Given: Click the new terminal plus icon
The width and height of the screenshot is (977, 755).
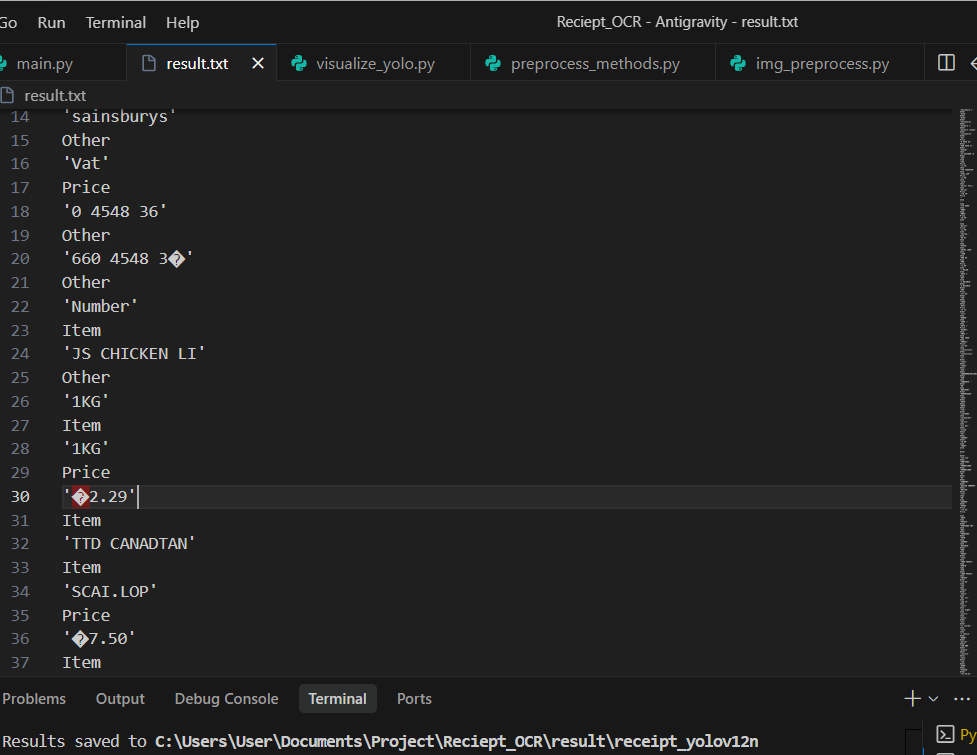Looking at the screenshot, I should (x=912, y=699).
